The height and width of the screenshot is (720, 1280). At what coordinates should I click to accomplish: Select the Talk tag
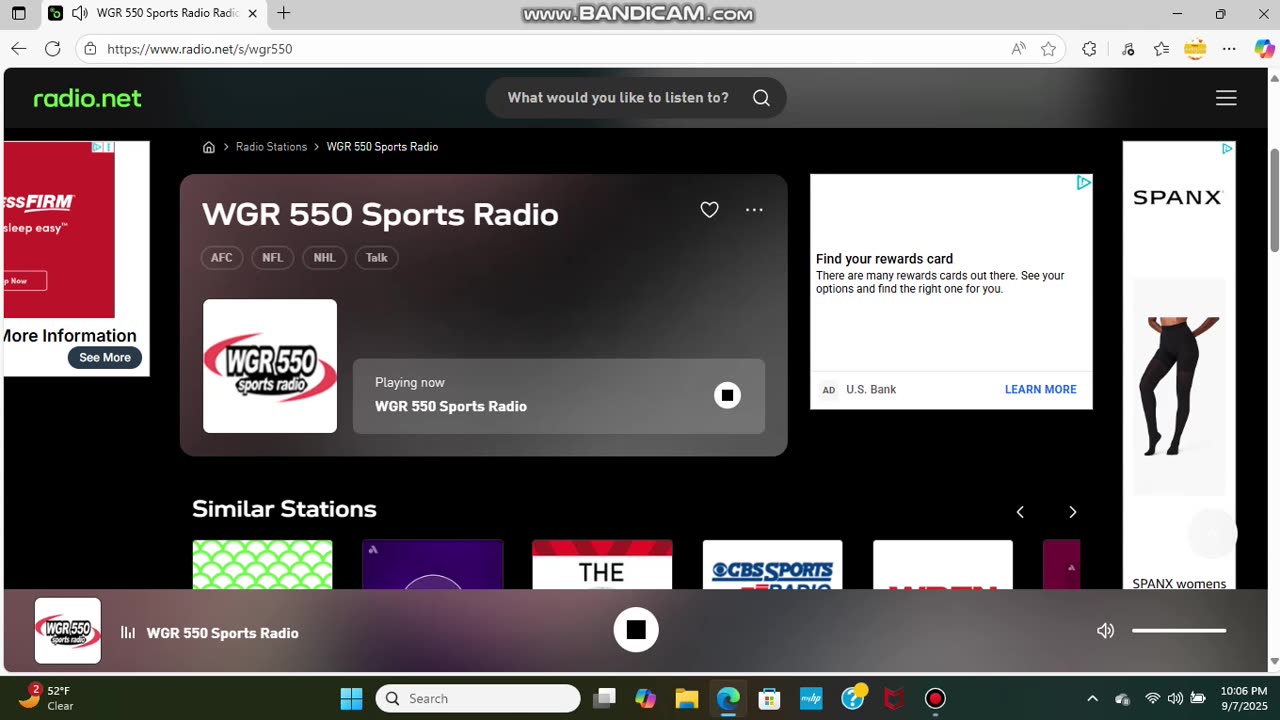click(x=377, y=258)
